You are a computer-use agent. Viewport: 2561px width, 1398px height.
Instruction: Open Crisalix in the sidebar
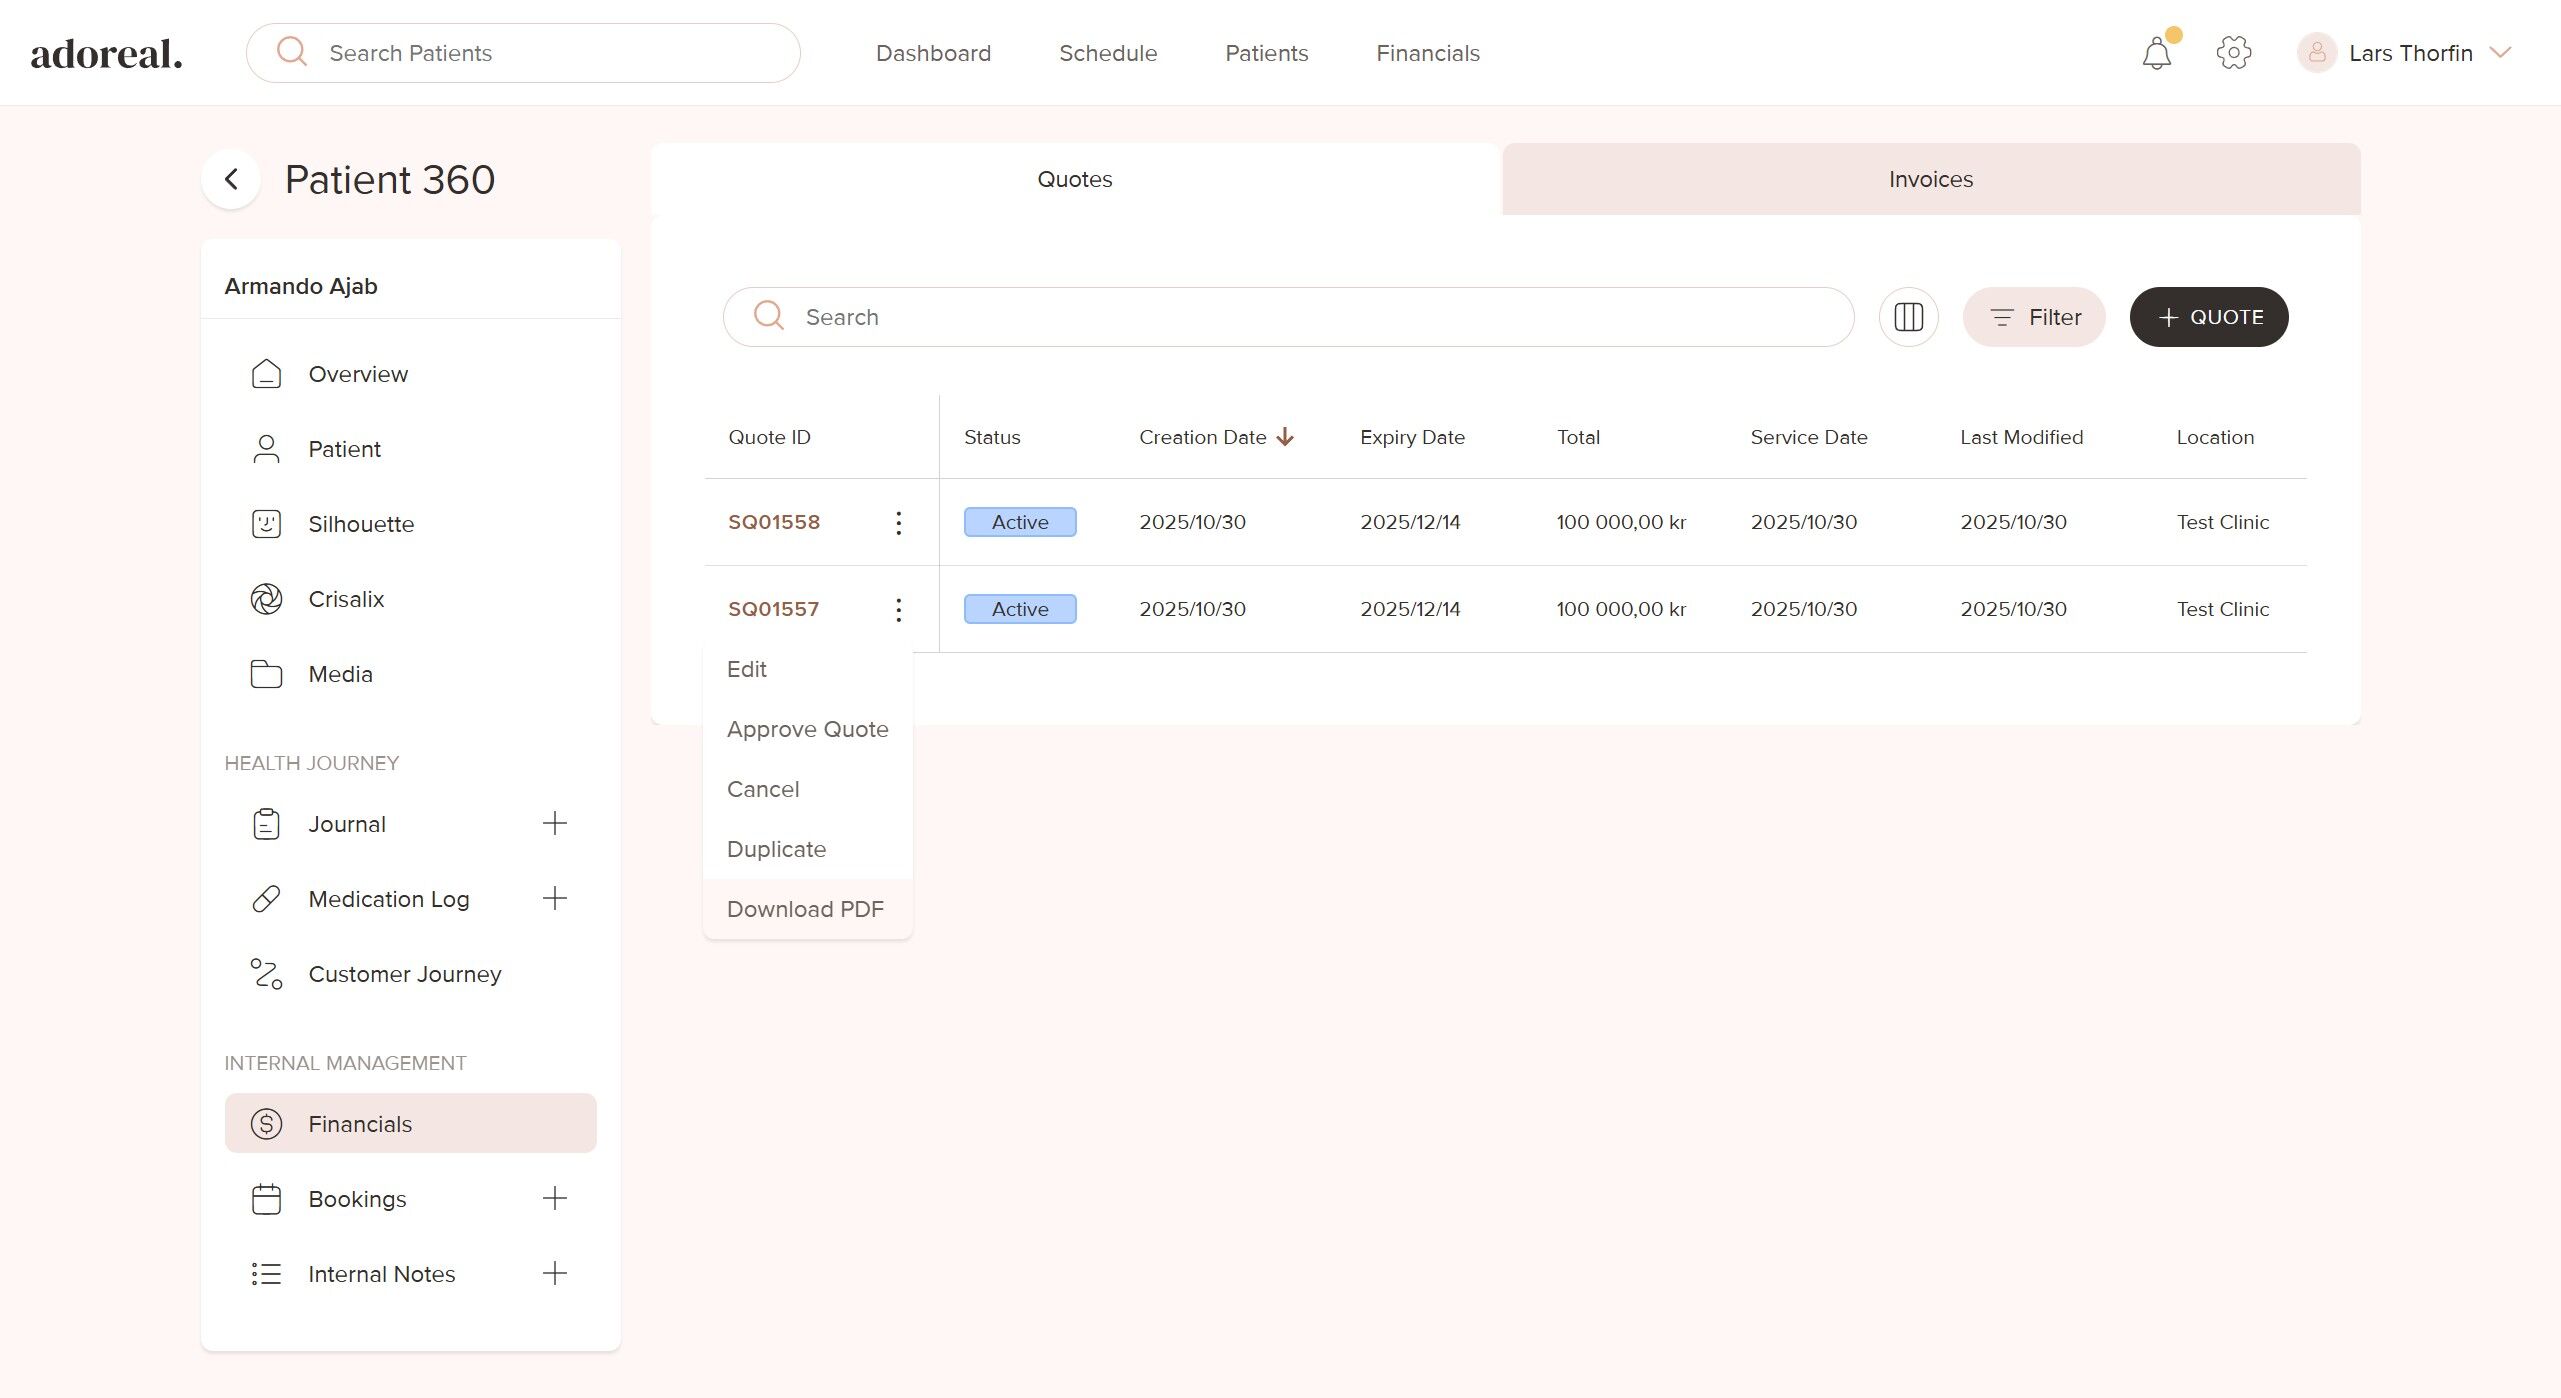(346, 599)
